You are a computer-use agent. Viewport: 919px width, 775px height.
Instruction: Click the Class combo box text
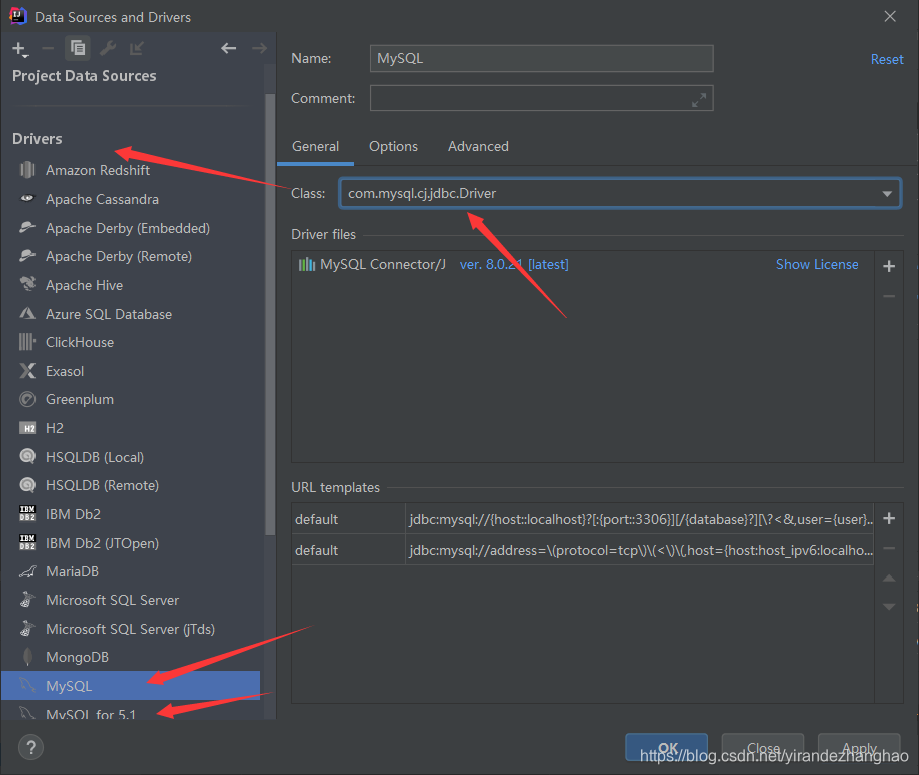[x=422, y=193]
